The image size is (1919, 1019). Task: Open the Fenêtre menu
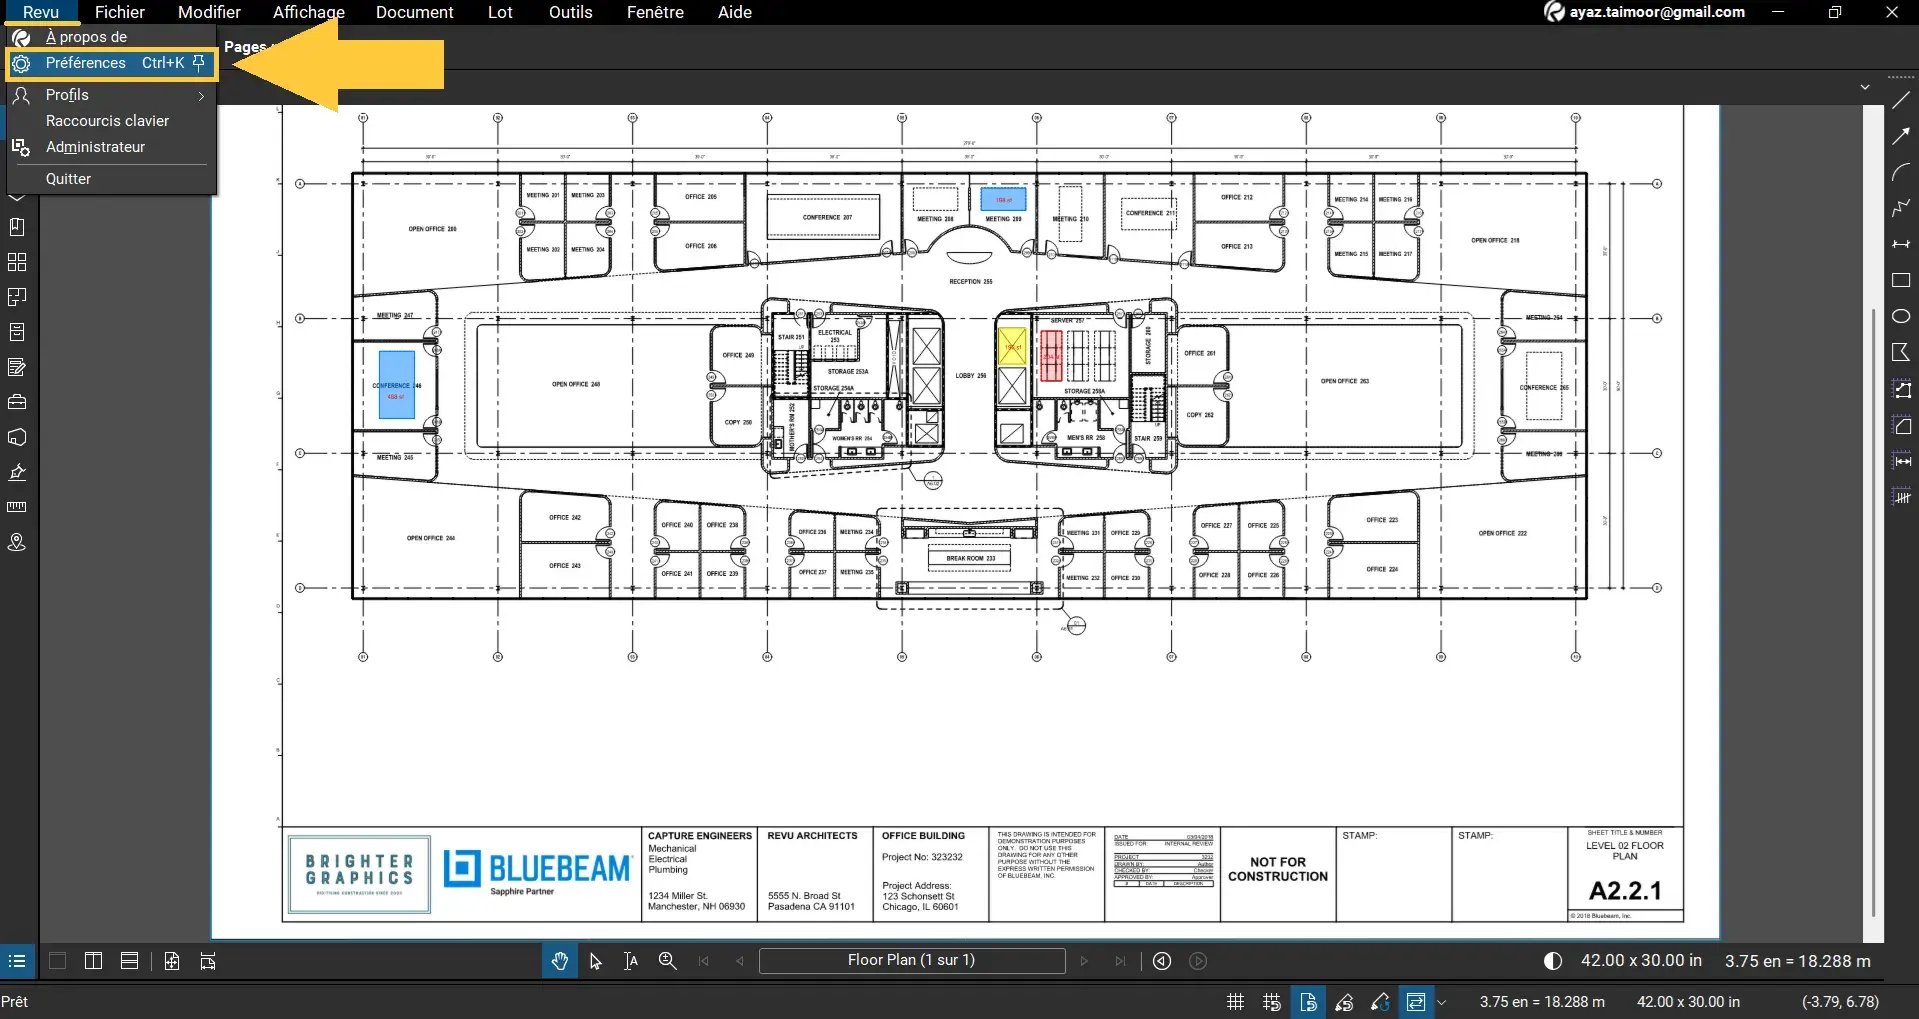point(655,12)
